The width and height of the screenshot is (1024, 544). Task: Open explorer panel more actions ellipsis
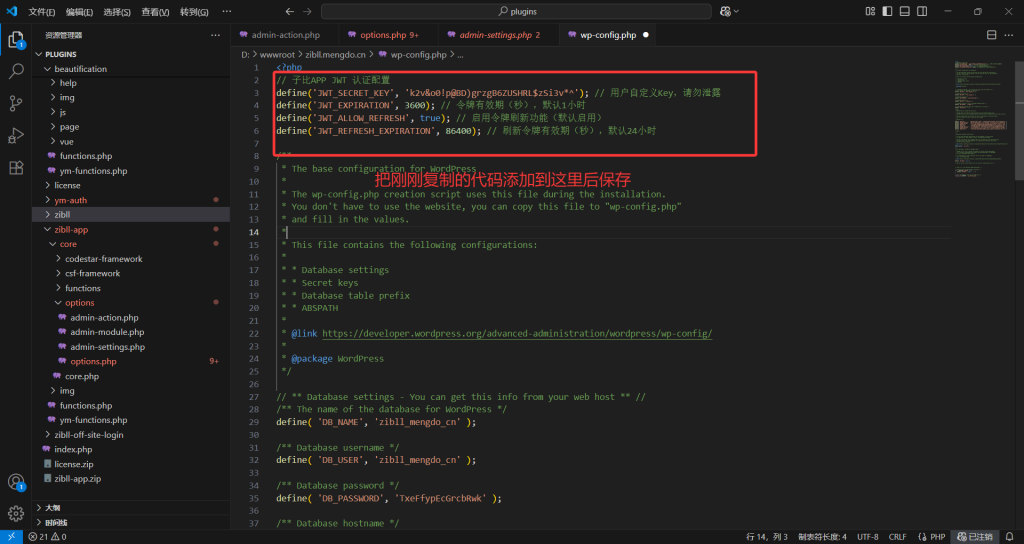216,35
